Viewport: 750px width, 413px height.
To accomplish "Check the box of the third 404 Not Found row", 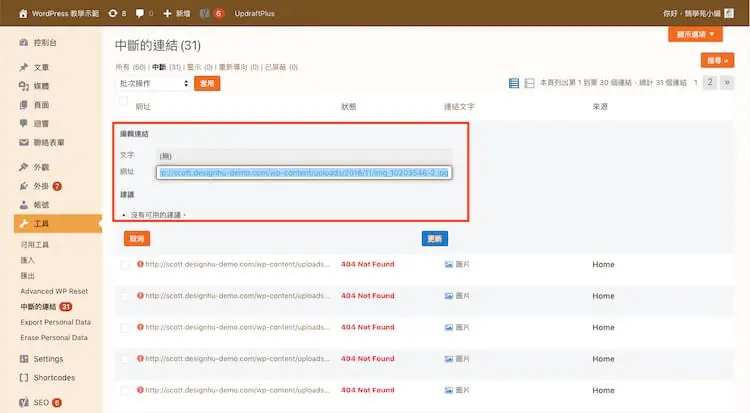I will click(125, 328).
